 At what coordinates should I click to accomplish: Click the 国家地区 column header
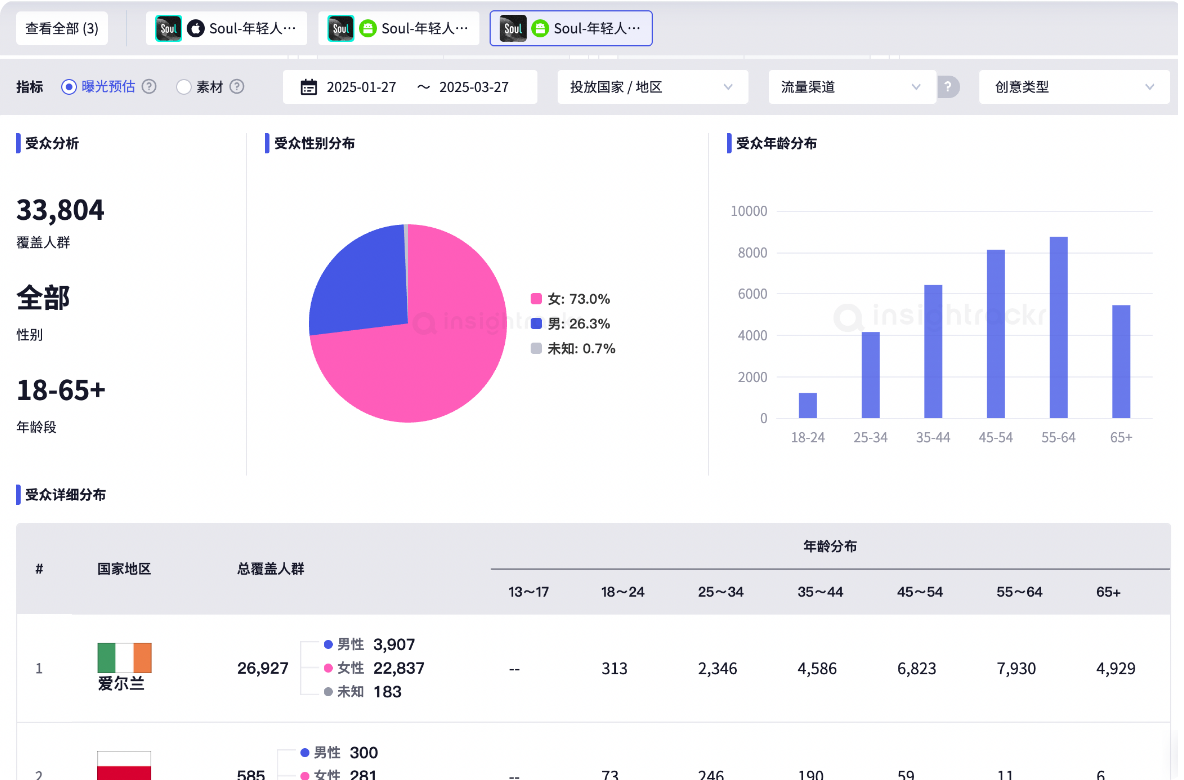point(125,569)
